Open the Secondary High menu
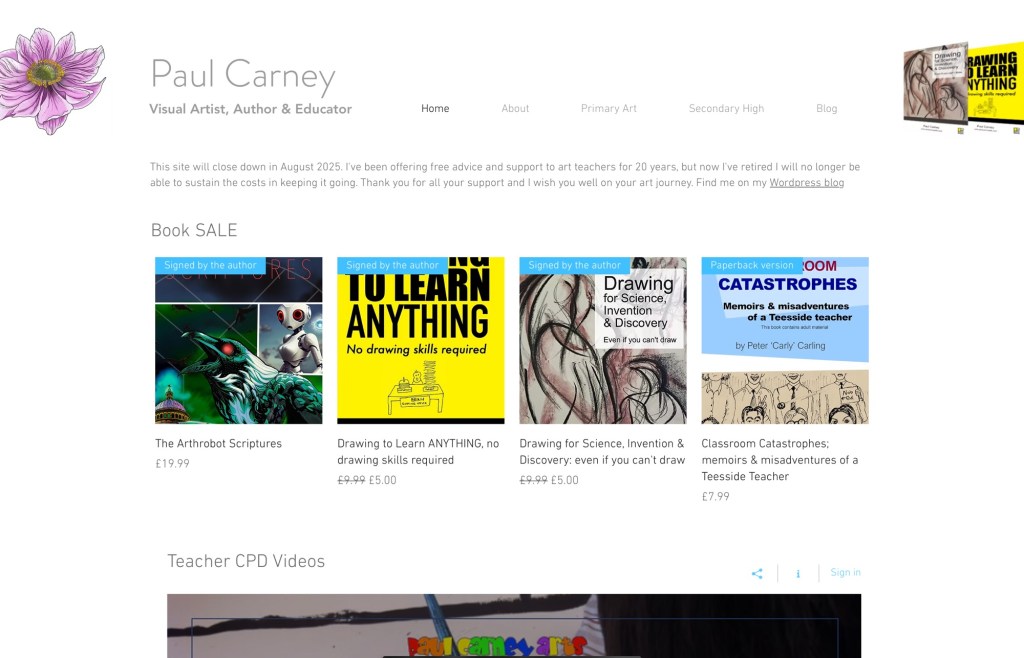Image resolution: width=1024 pixels, height=658 pixels. click(726, 109)
